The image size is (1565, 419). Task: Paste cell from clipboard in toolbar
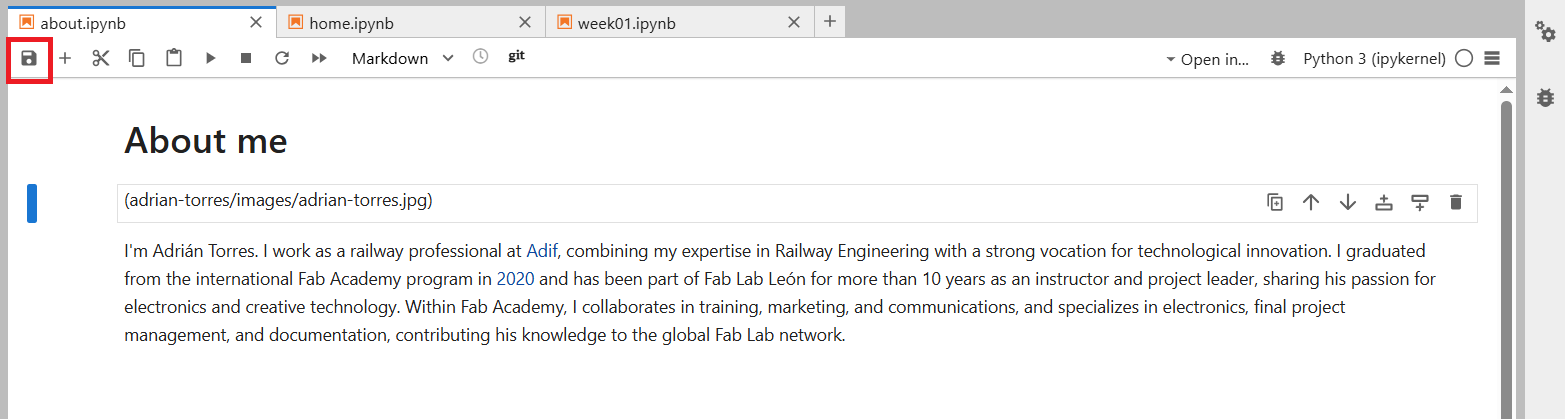174,59
